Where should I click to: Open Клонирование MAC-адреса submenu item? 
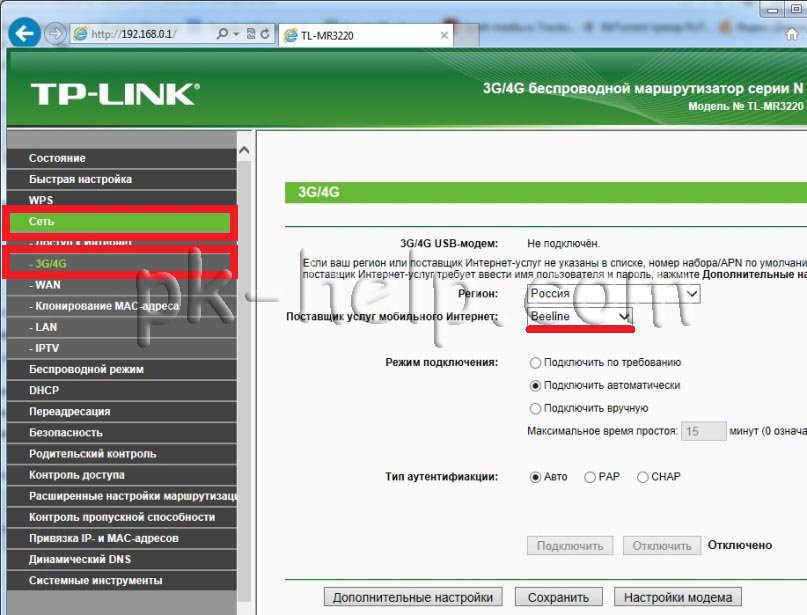(x=122, y=306)
